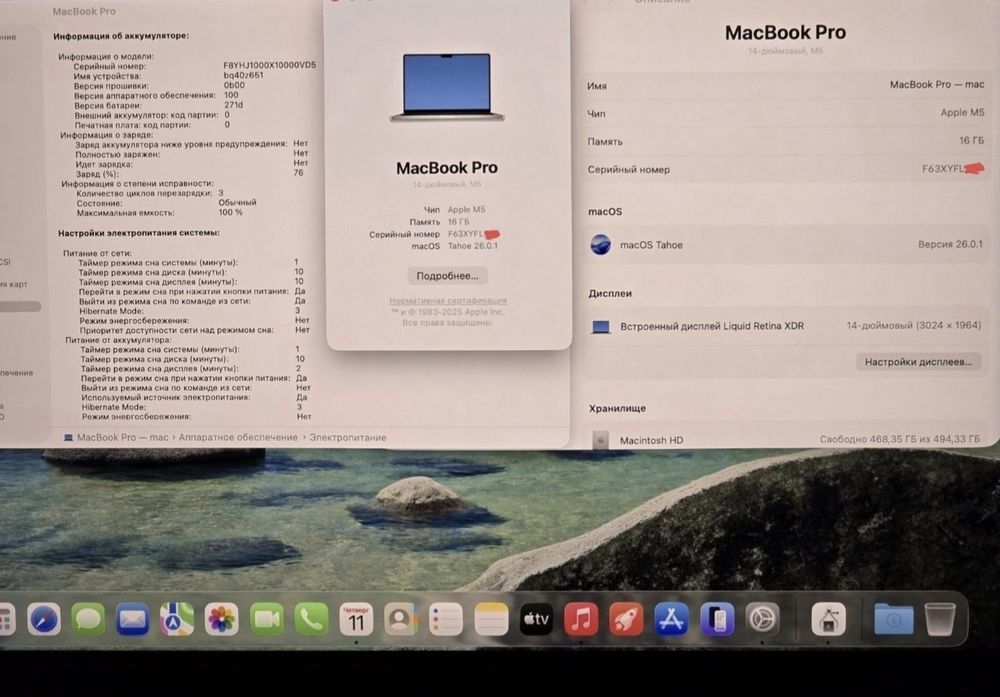Open the App Store from Dock
Image resolution: width=1000 pixels, height=697 pixels.
coord(672,619)
